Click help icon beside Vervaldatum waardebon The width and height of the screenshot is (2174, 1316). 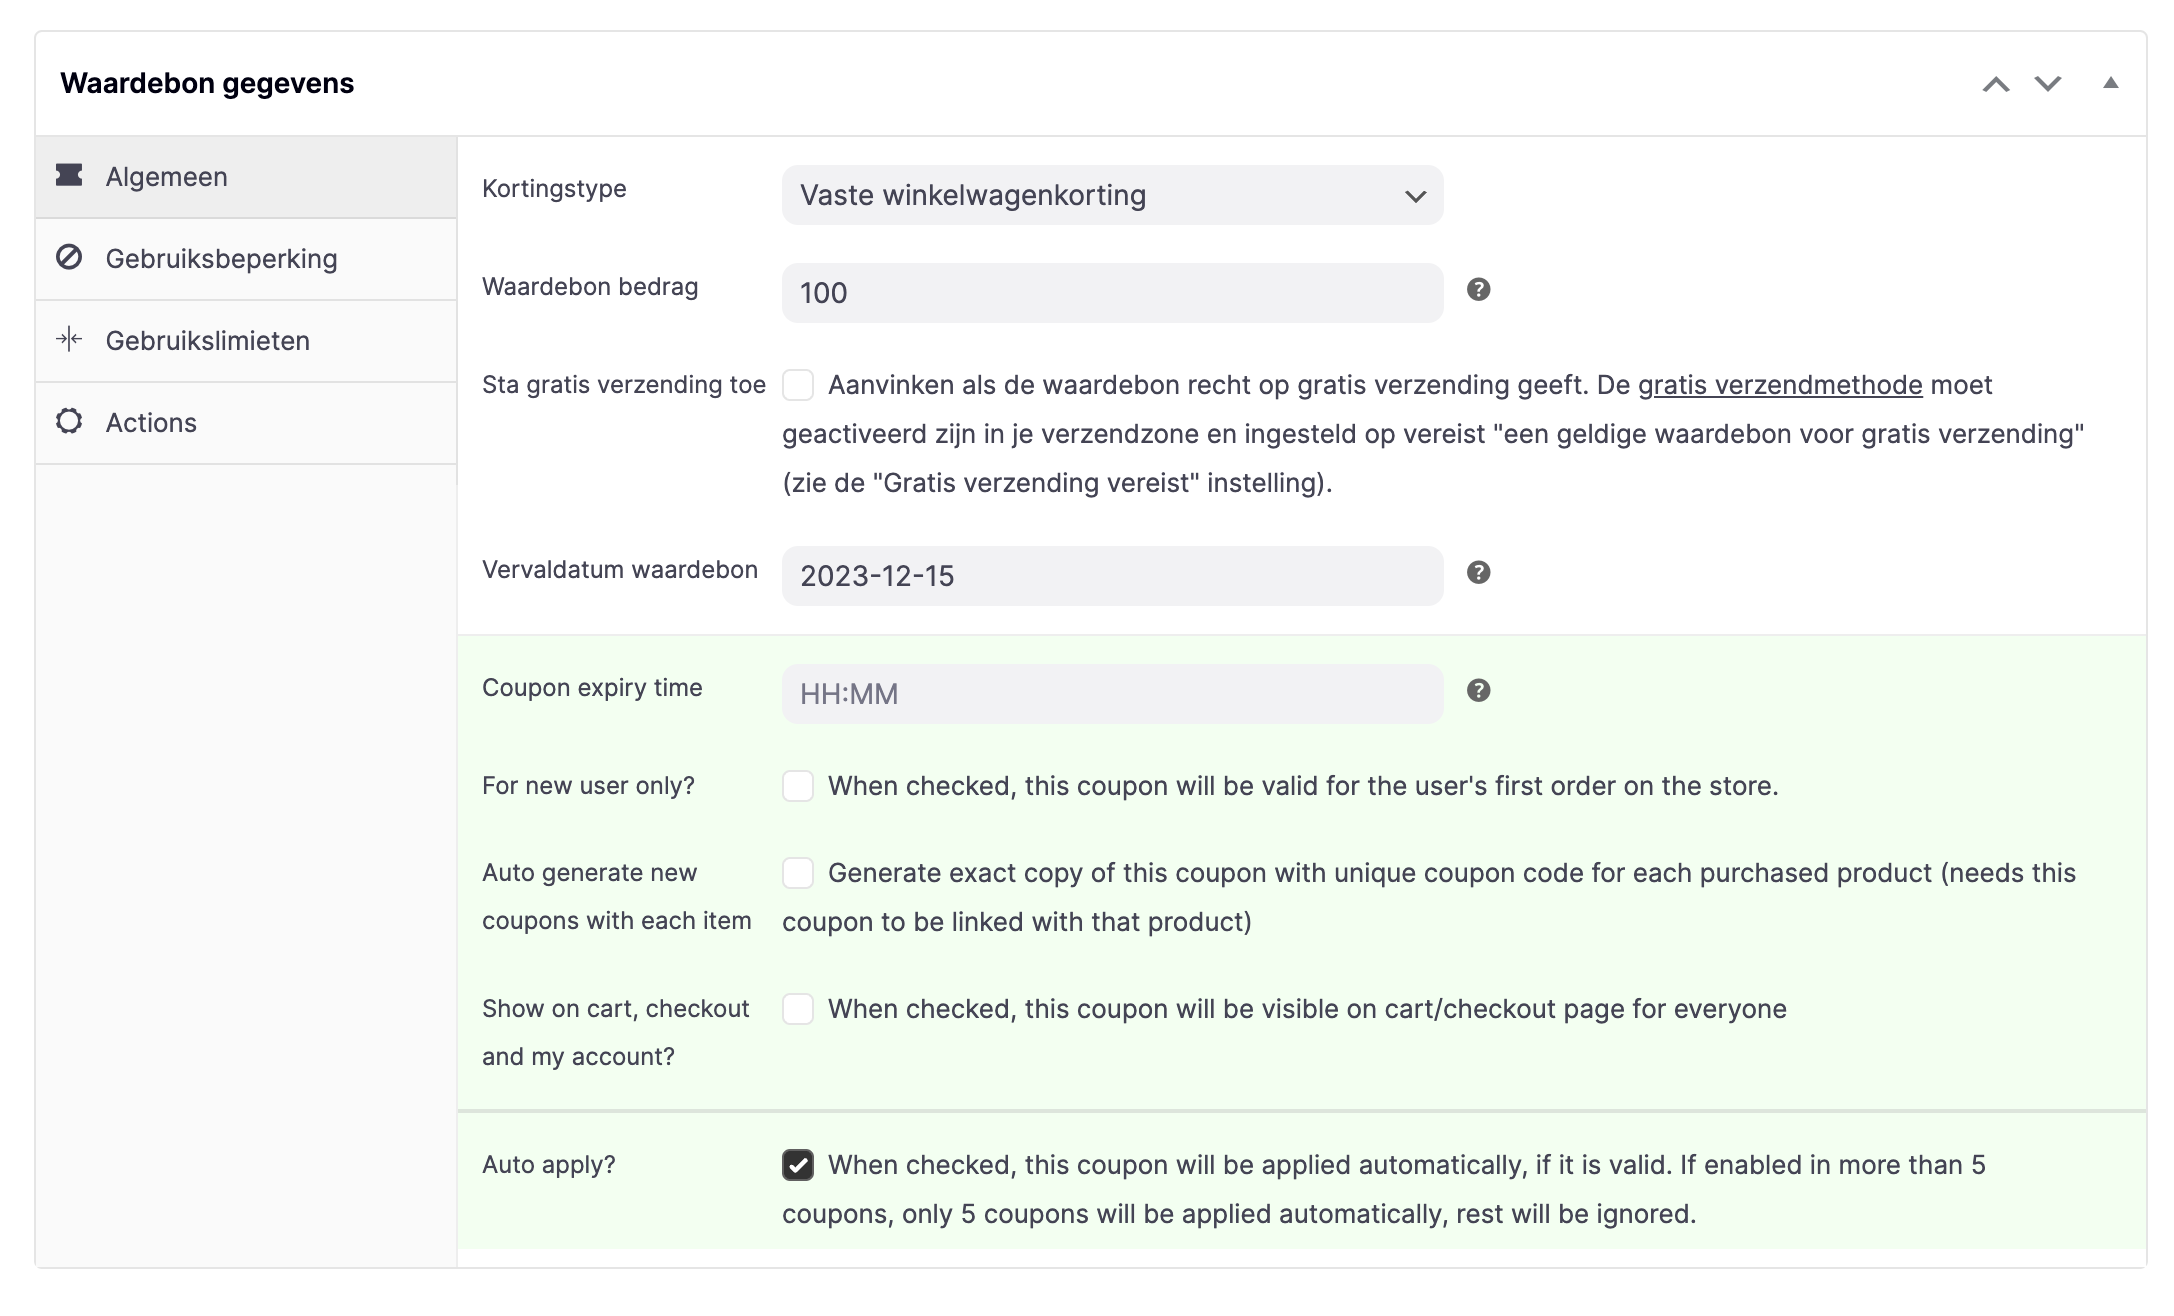1478,573
